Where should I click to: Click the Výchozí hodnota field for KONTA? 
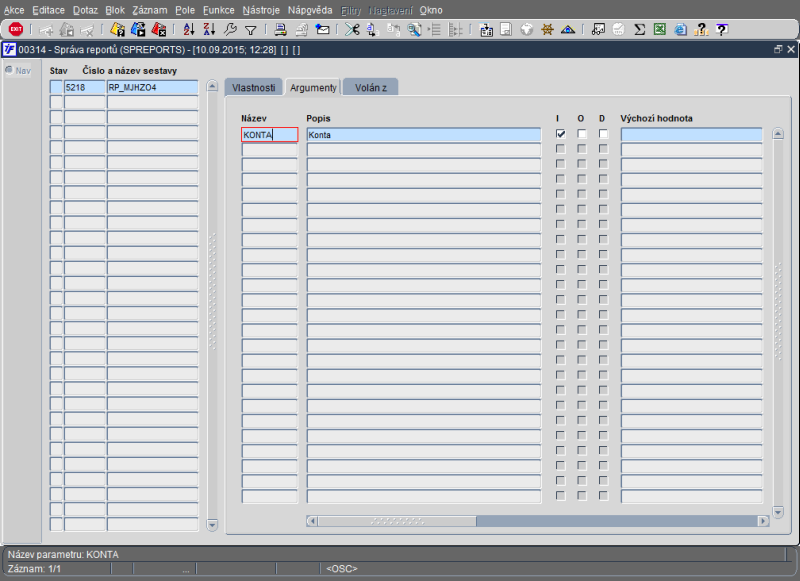[691, 135]
